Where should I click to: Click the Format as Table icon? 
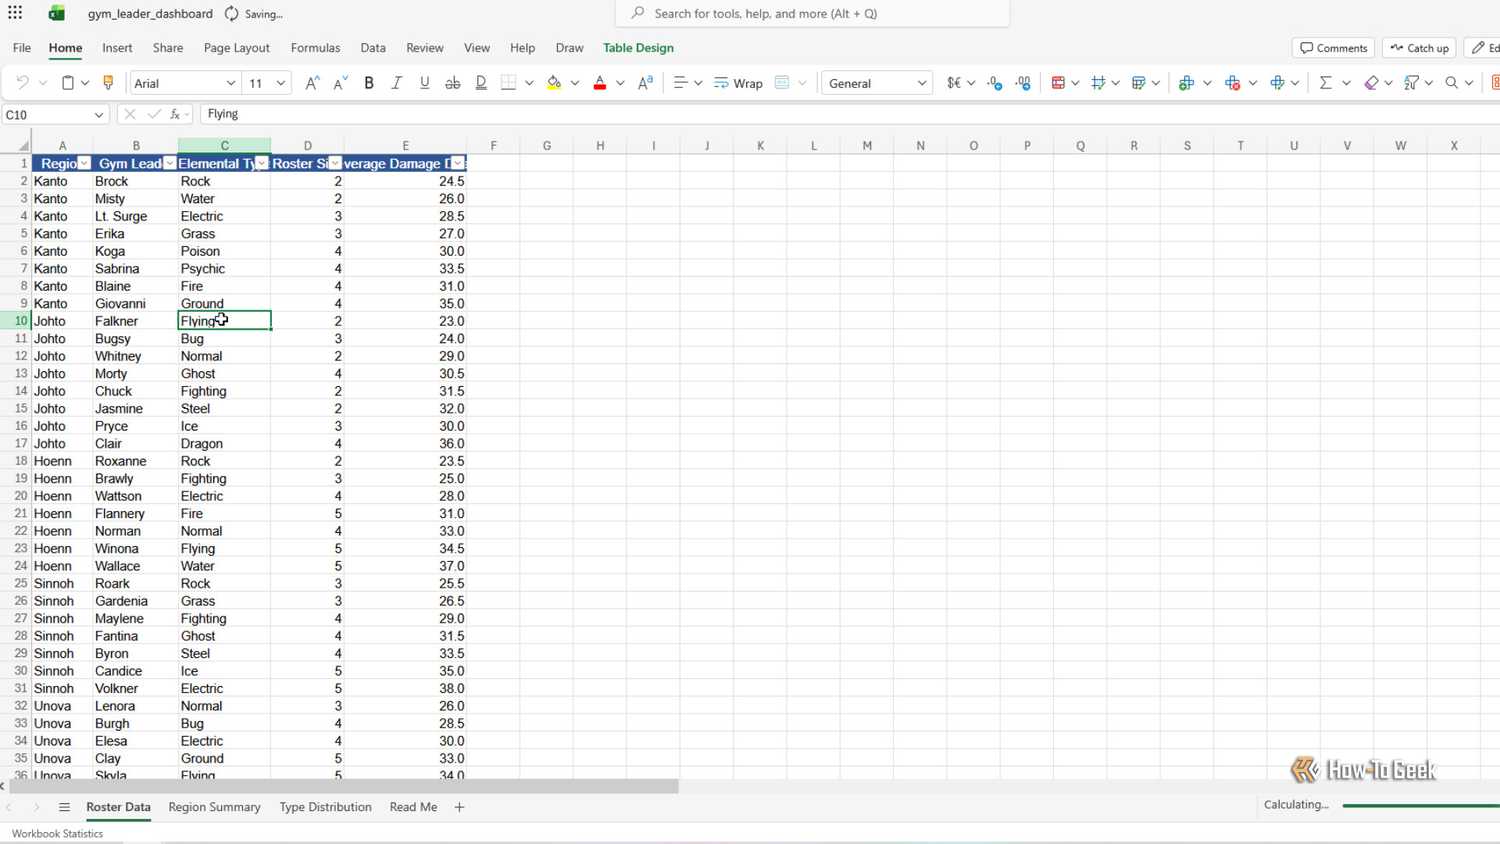tap(1138, 83)
